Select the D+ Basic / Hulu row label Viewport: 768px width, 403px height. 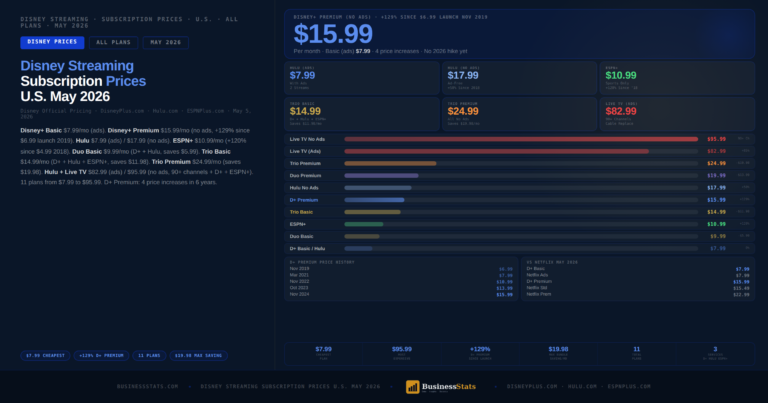point(307,249)
